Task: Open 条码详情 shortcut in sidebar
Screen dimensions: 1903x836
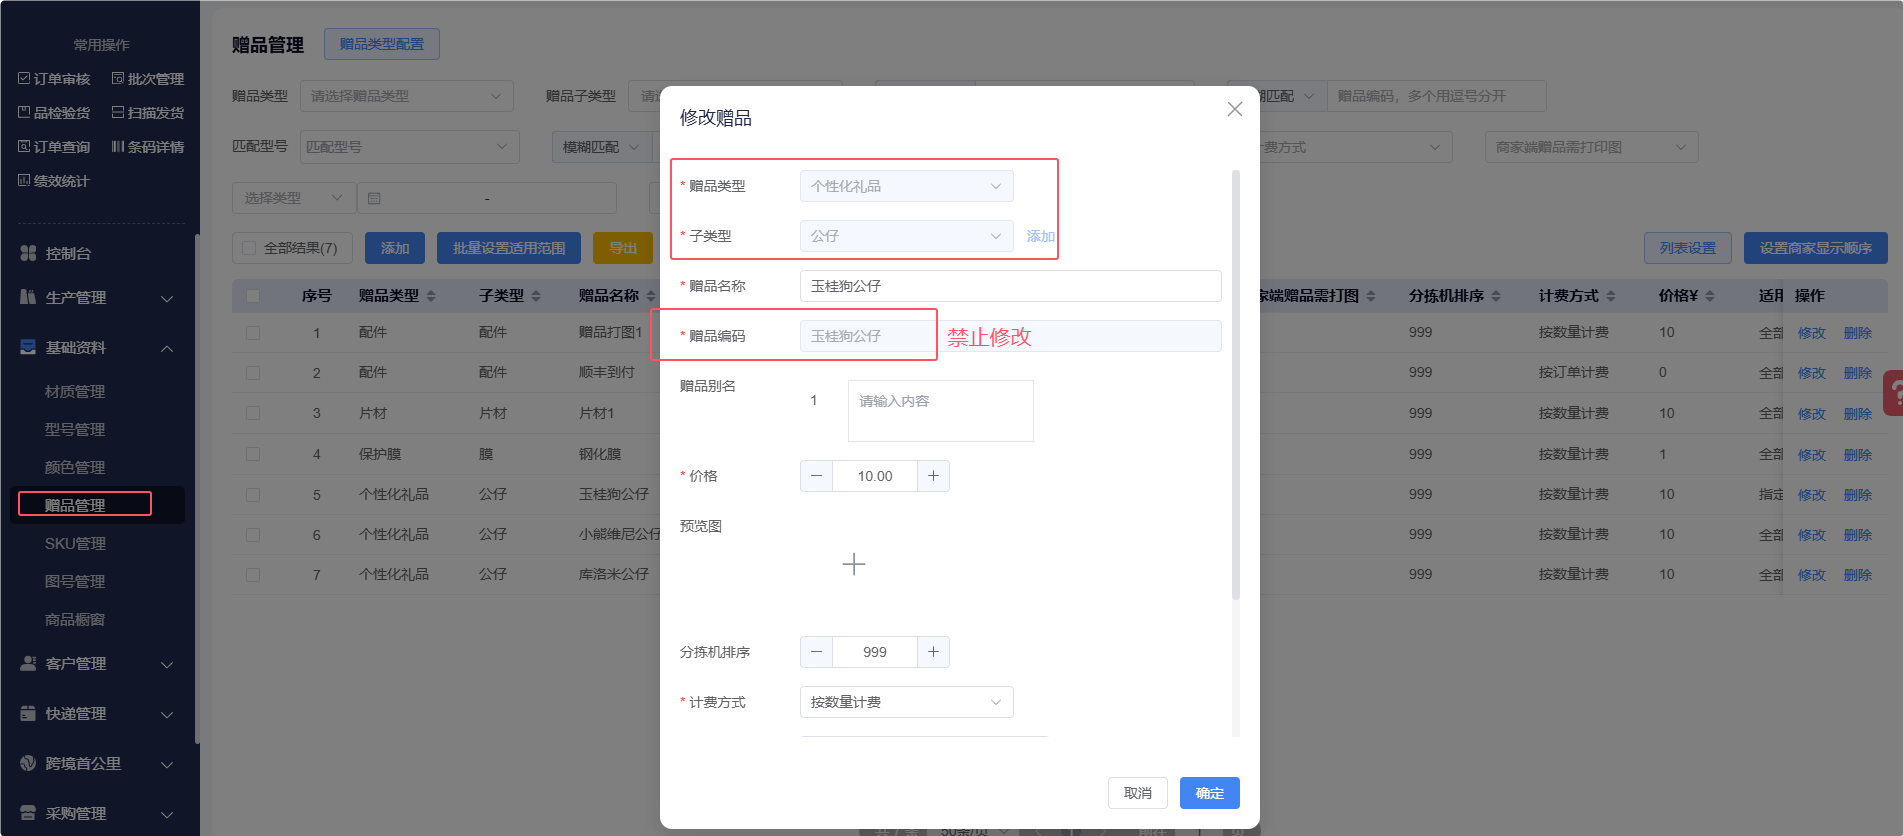Action: click(x=147, y=147)
